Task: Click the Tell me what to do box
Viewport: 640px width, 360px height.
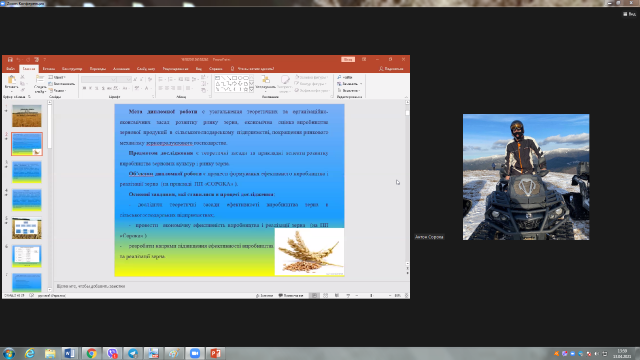Action: (252, 69)
